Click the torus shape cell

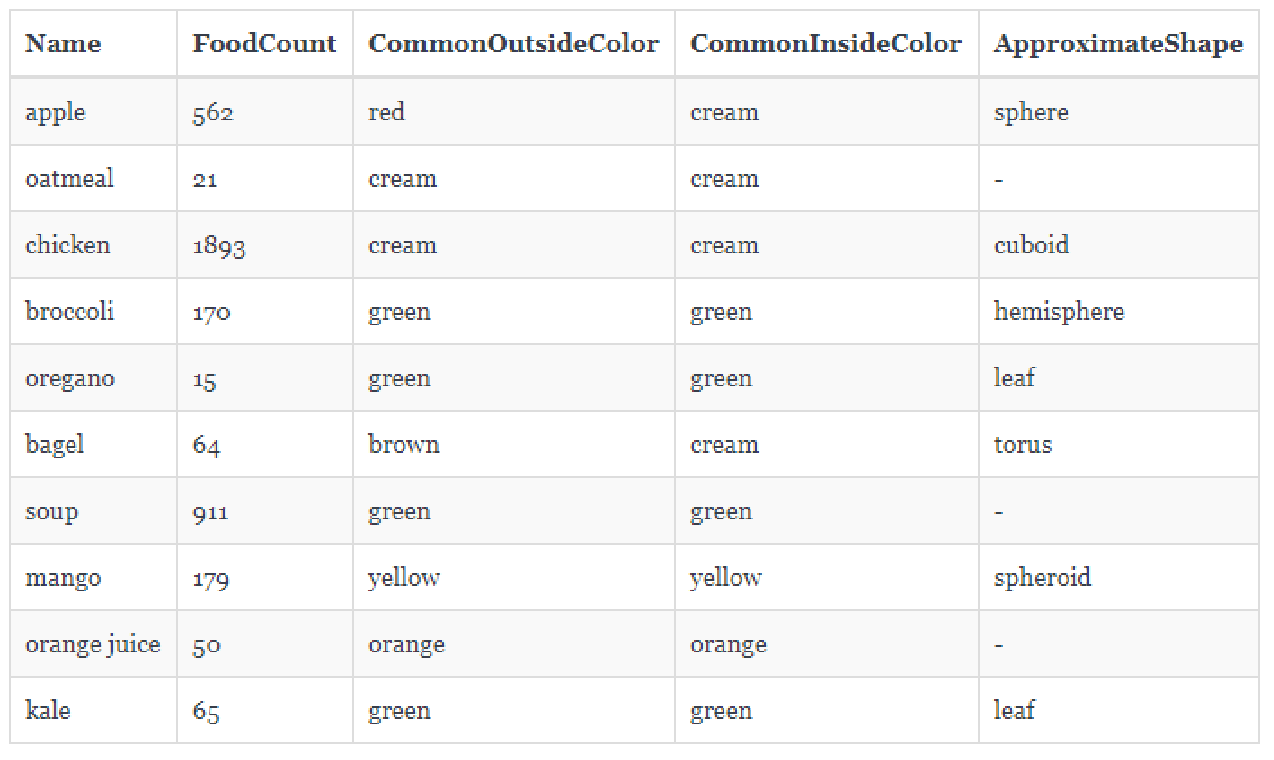pos(1022,445)
